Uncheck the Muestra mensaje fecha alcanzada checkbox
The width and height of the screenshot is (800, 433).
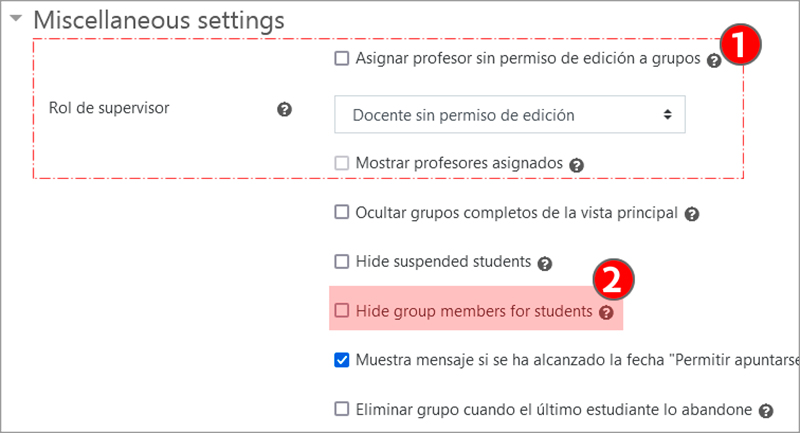pyautogui.click(x=342, y=360)
